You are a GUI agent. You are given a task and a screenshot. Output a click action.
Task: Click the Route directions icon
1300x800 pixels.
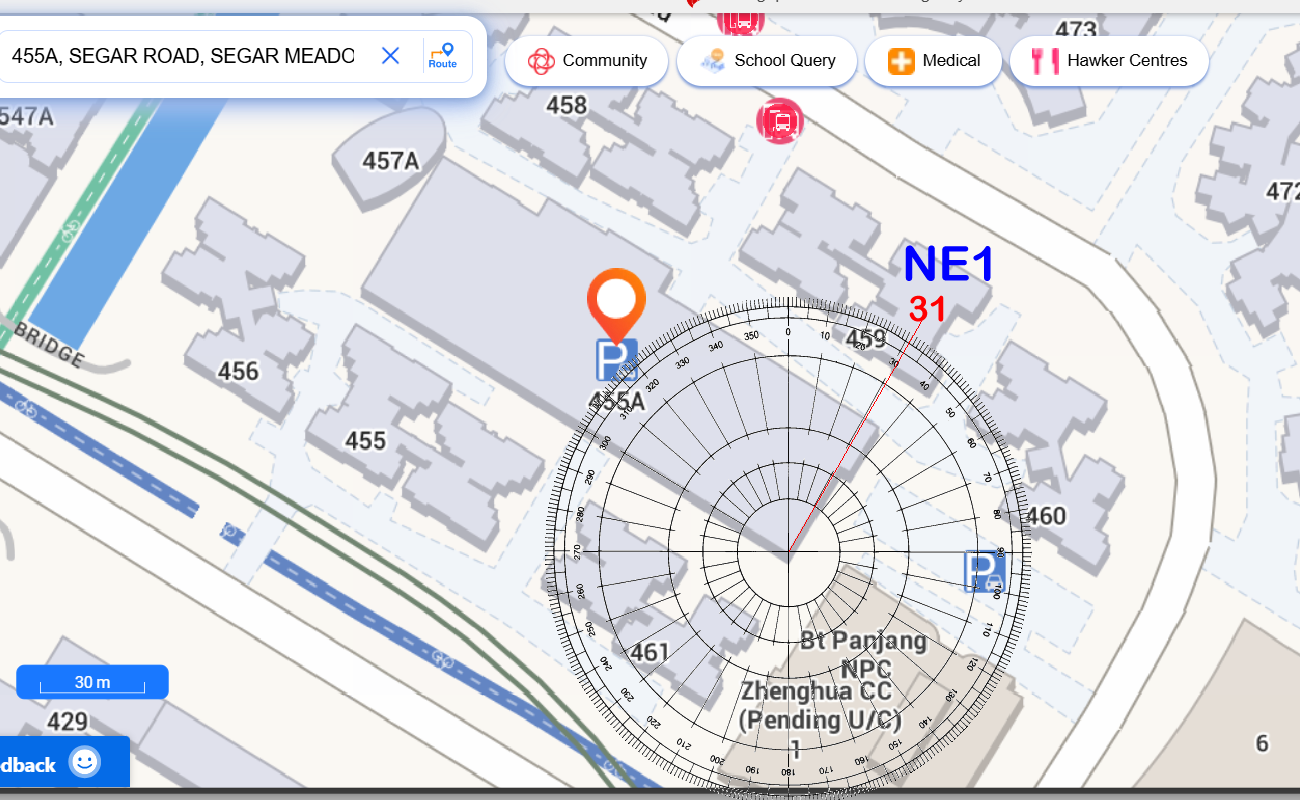(442, 55)
